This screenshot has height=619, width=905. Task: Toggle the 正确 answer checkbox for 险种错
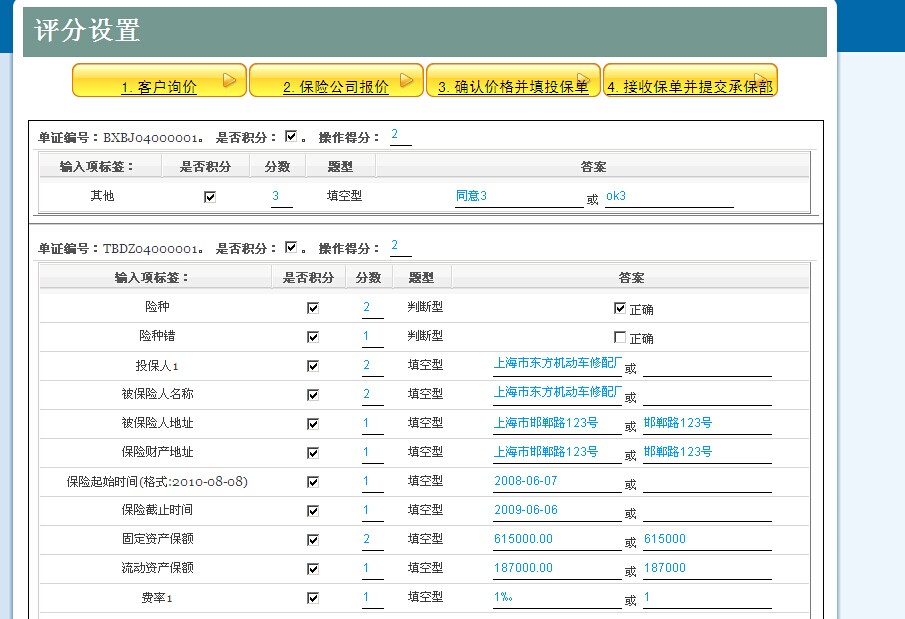[x=620, y=337]
